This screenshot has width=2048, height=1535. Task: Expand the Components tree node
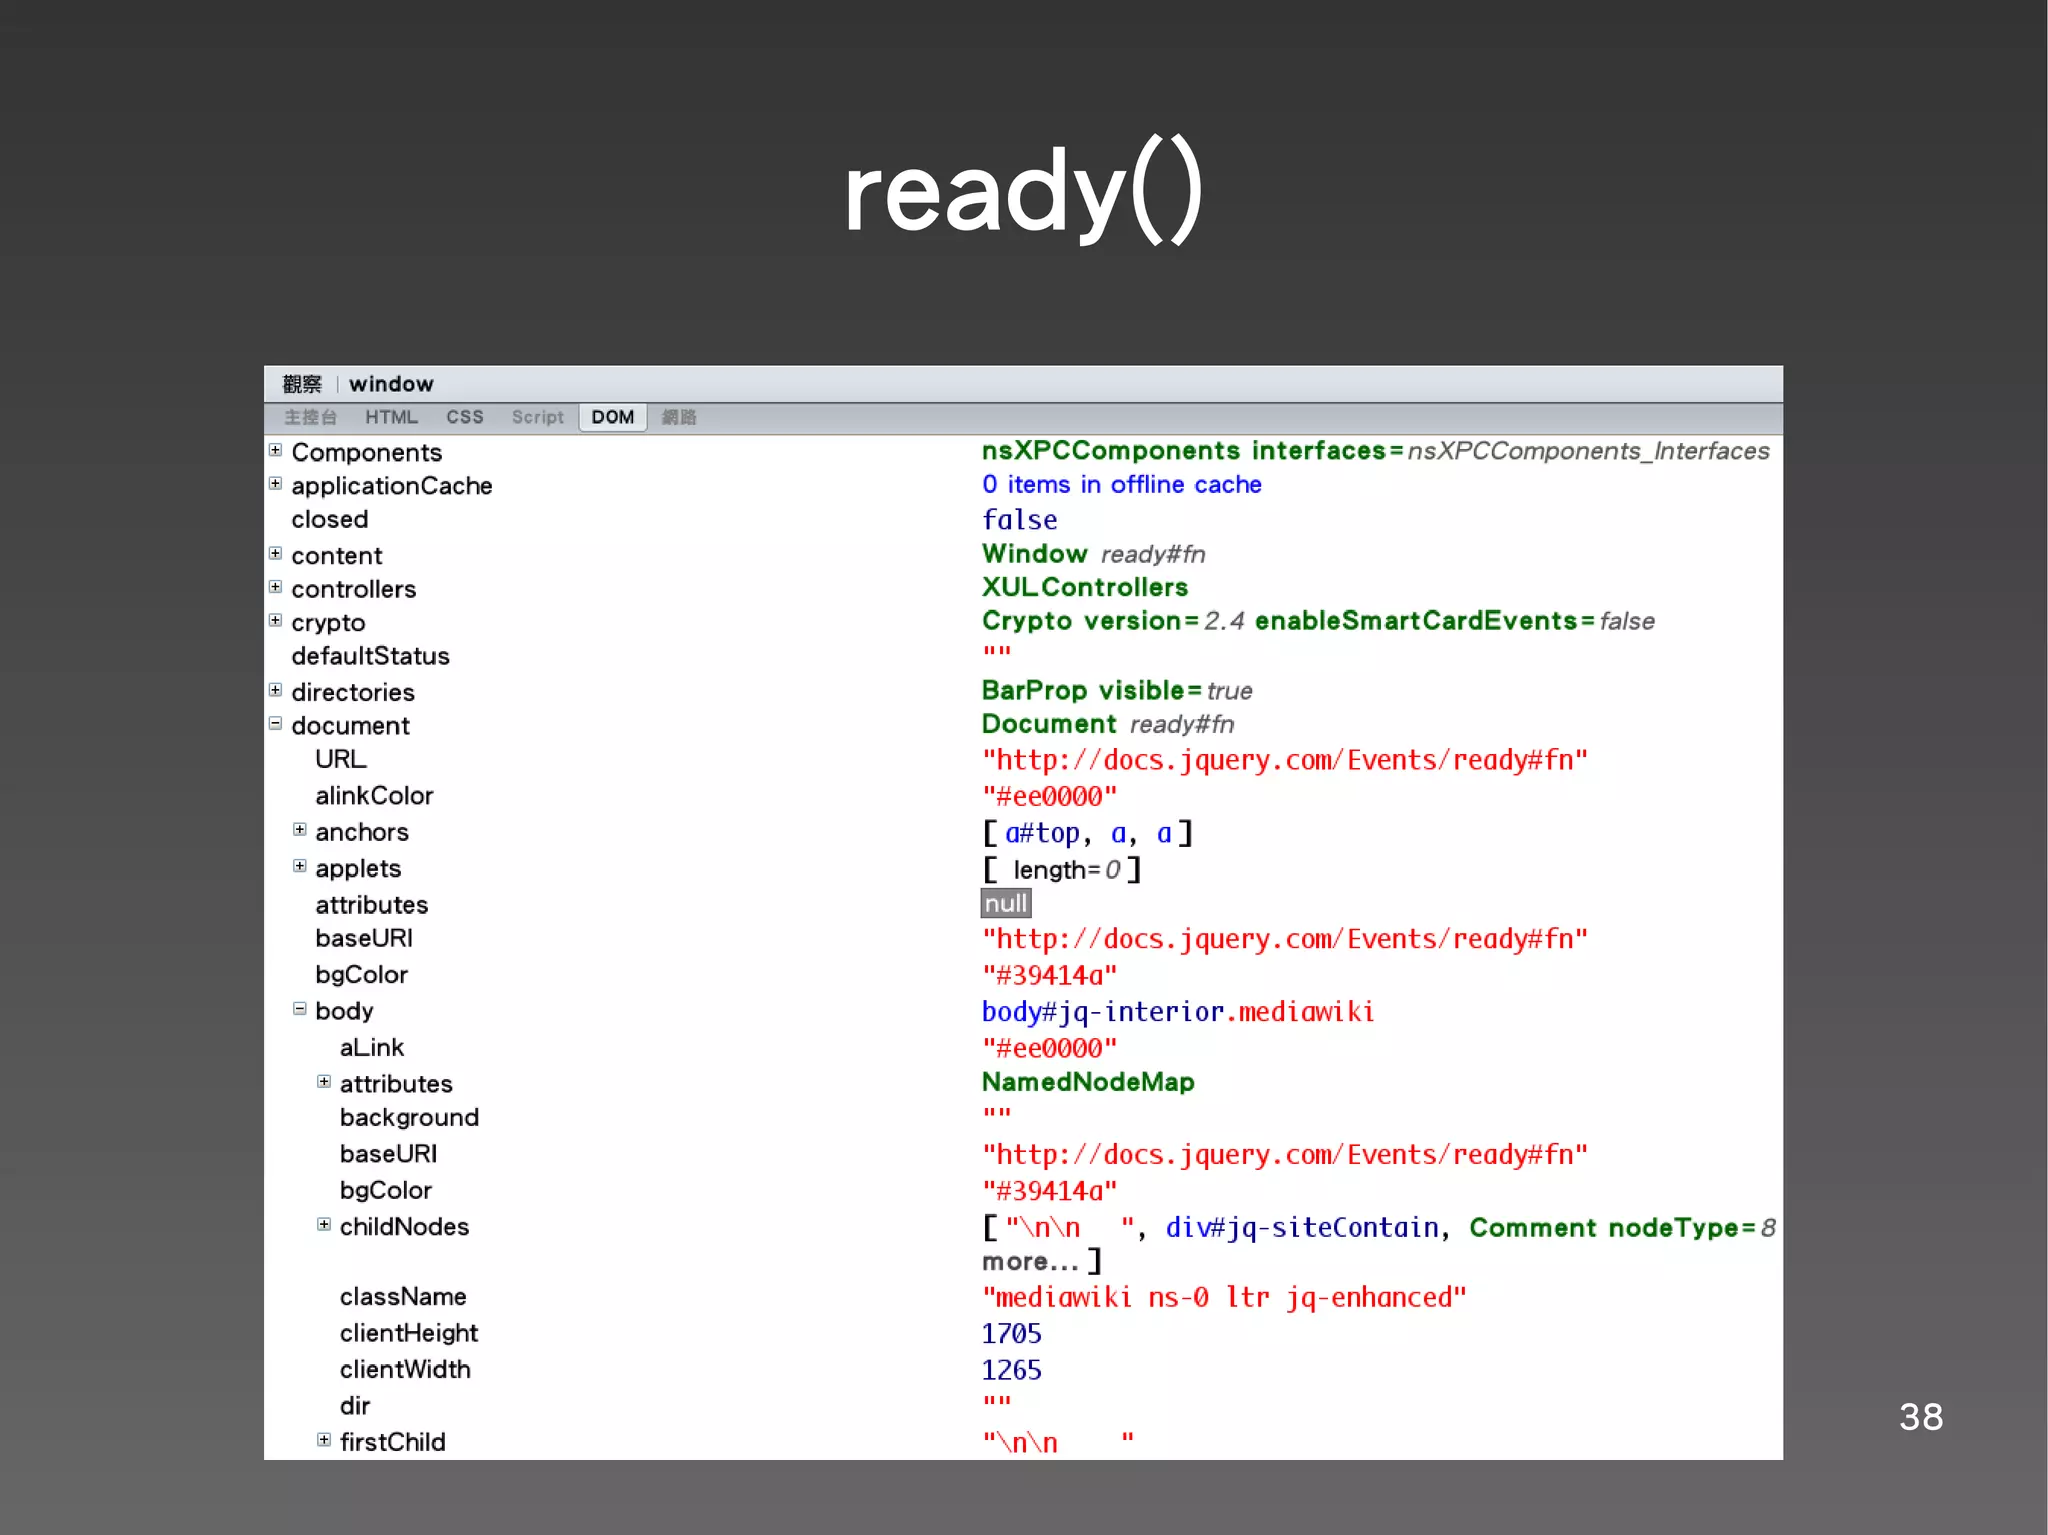click(275, 450)
